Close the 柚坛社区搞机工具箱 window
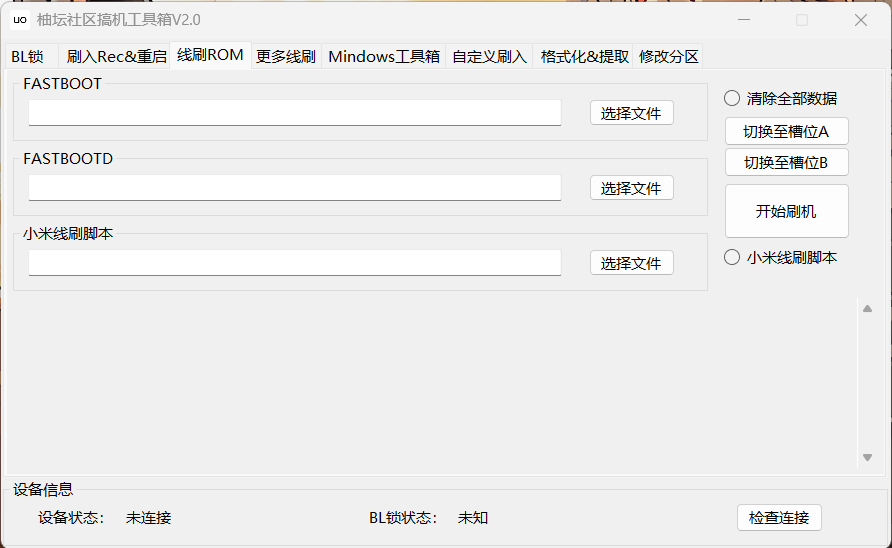 [x=861, y=20]
